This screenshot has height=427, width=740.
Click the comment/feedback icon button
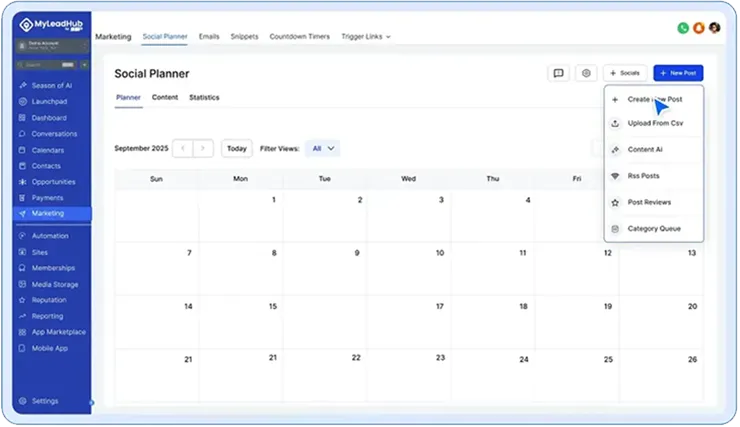click(558, 73)
